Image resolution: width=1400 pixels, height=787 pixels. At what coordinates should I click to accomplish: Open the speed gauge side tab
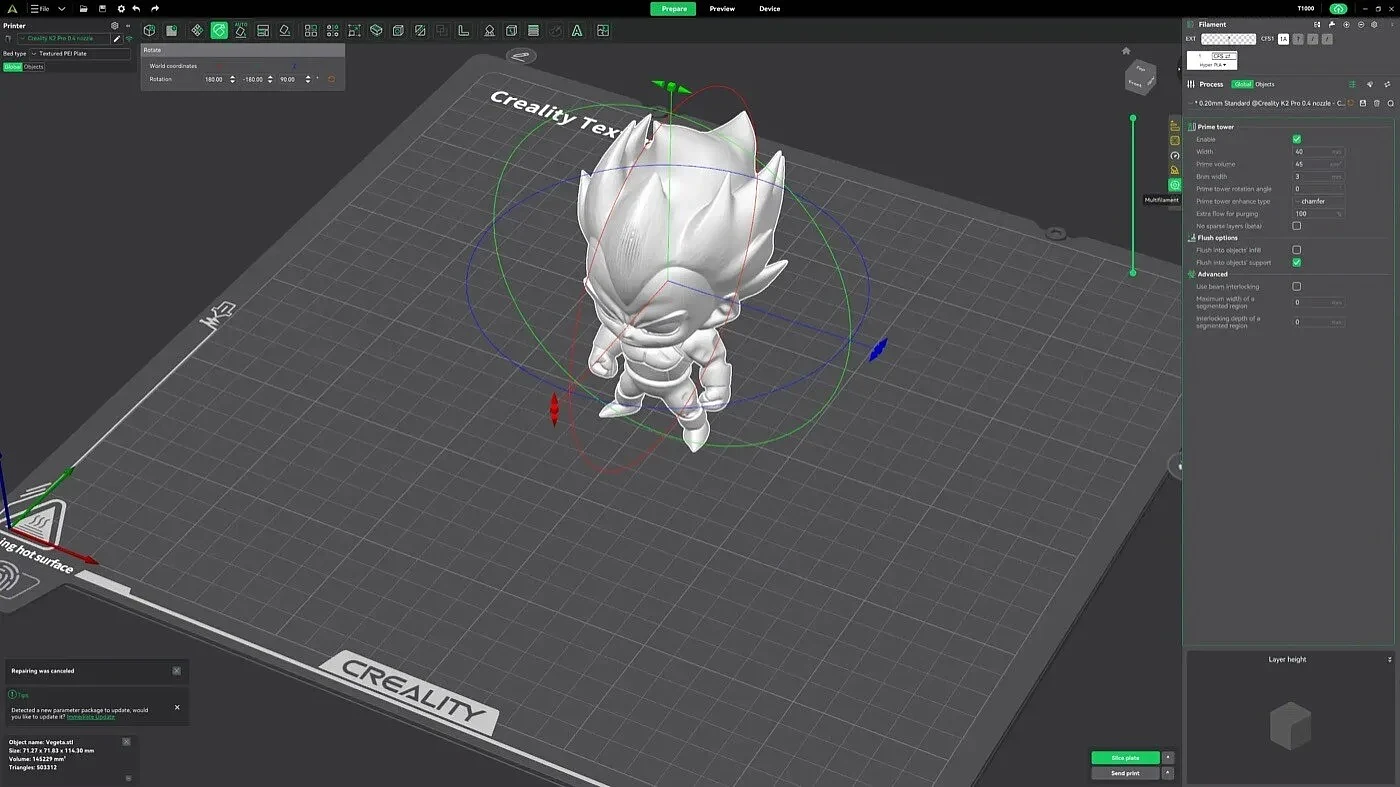(x=1175, y=155)
